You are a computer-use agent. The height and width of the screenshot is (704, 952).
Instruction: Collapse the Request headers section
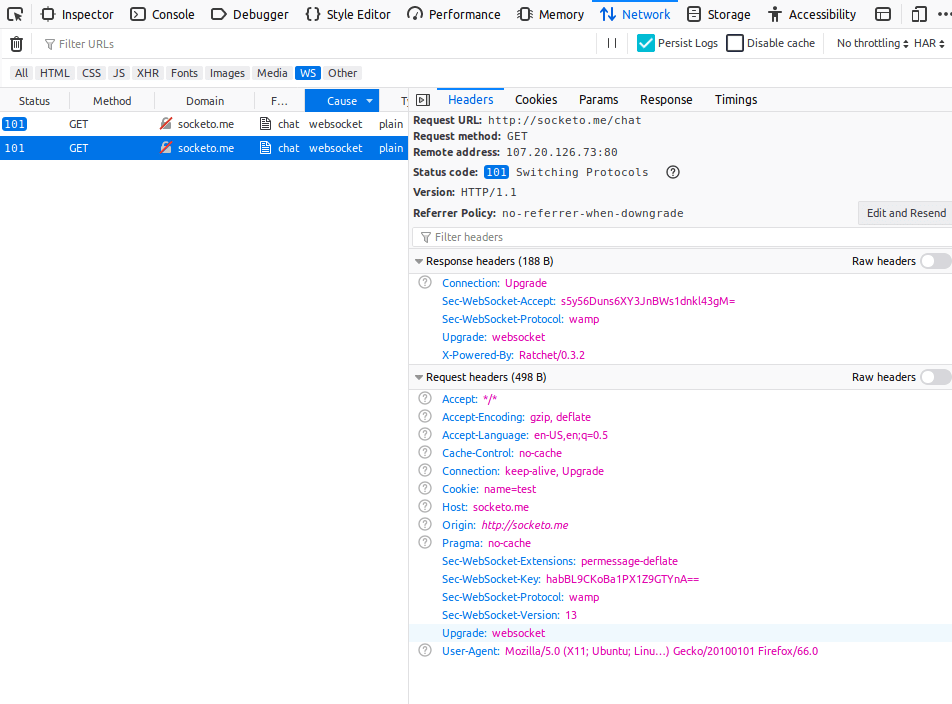pos(419,377)
